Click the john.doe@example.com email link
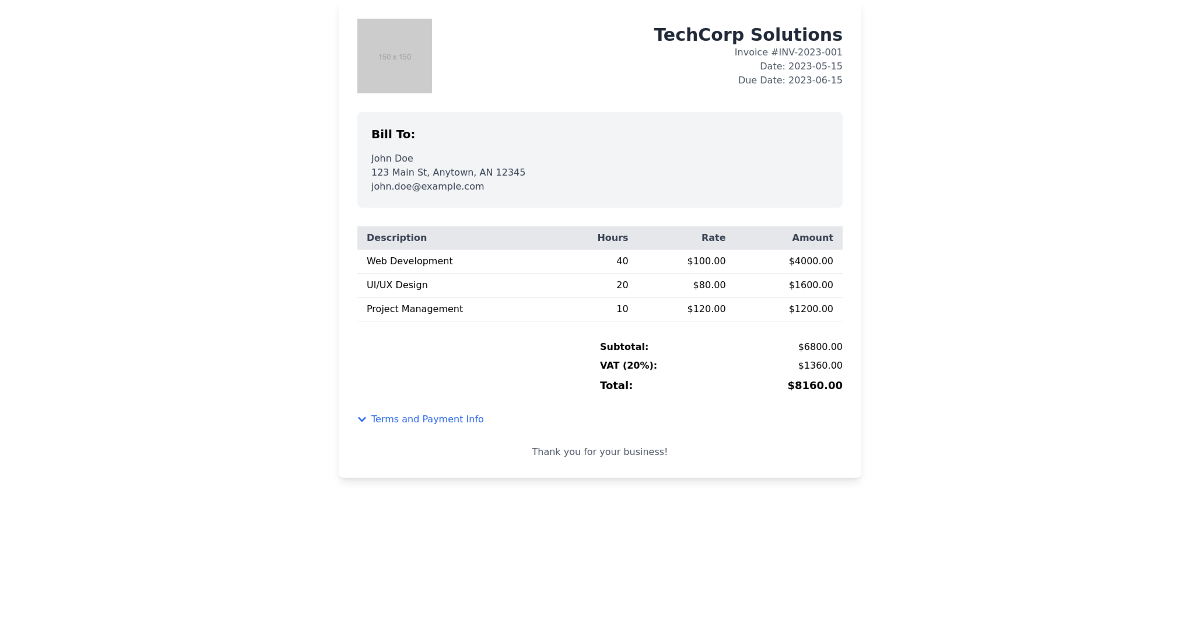The height and width of the screenshot is (630, 1200). pos(428,186)
